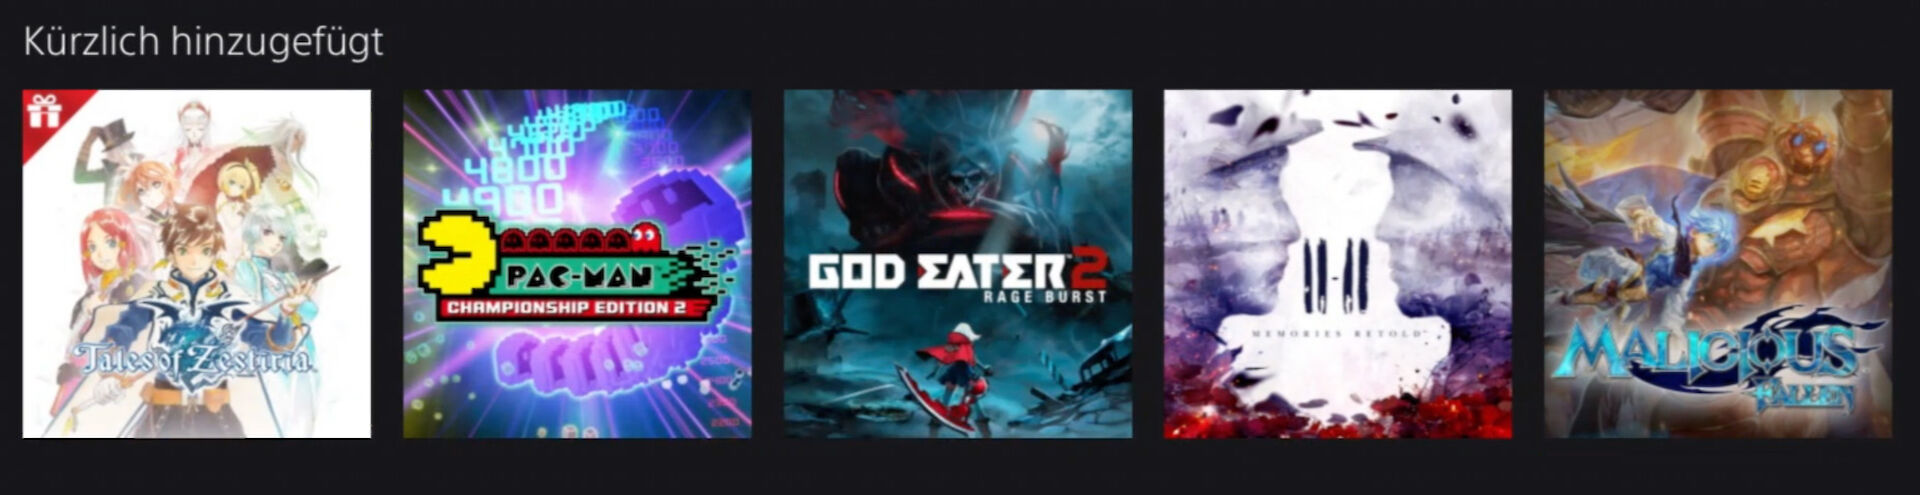Click the "Memories Retold" caption text
1920x495 pixels.
tap(1337, 332)
